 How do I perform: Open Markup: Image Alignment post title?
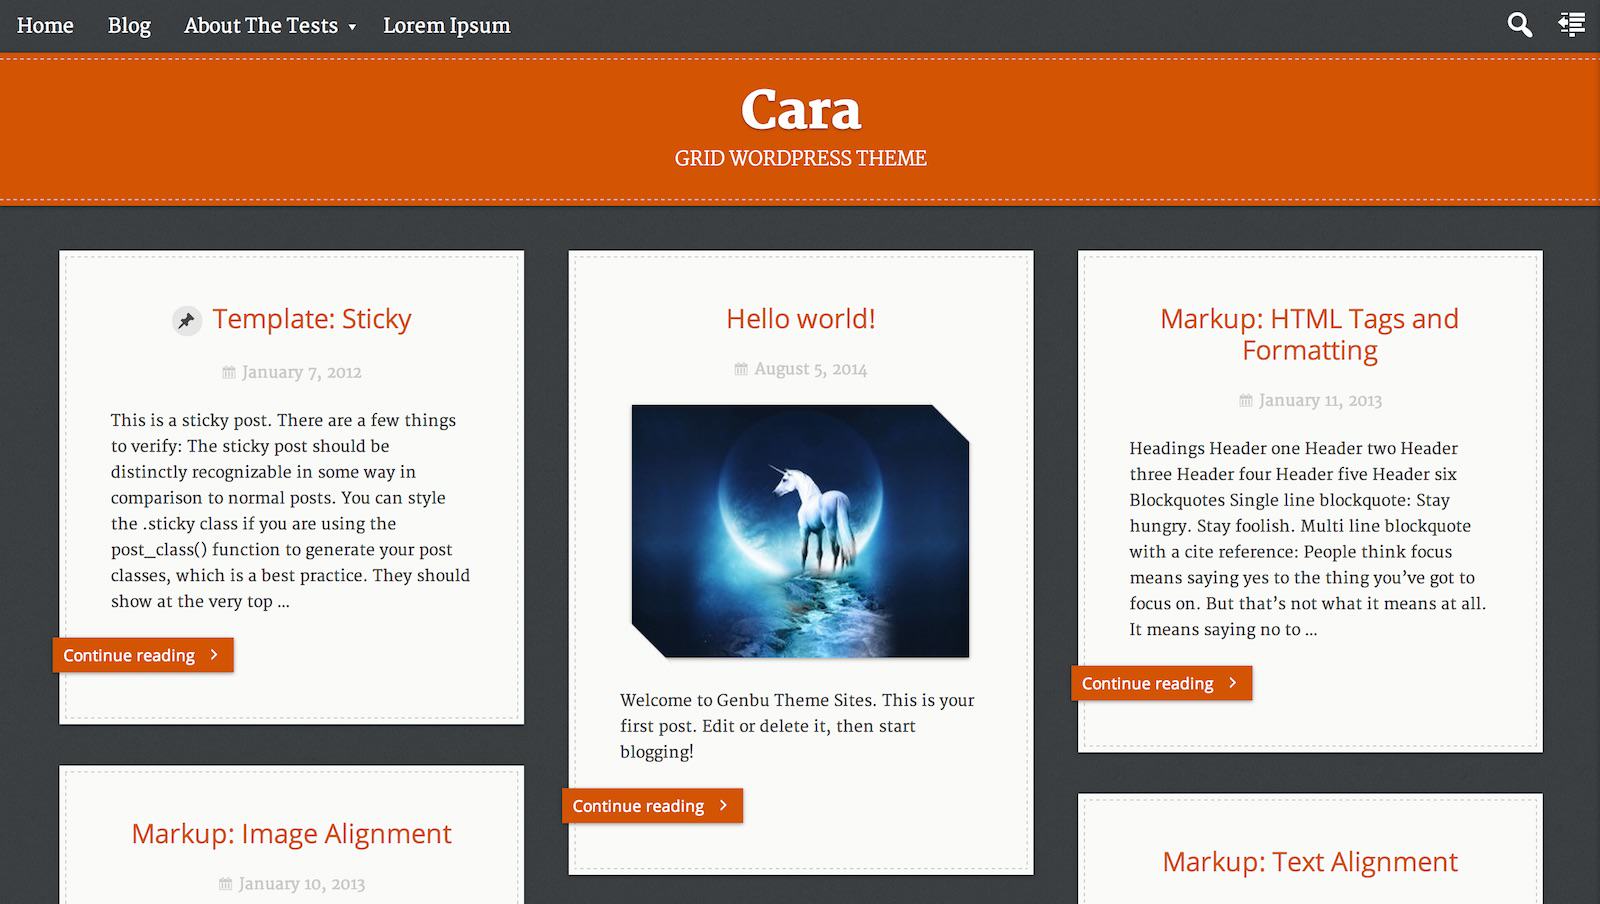click(x=291, y=834)
